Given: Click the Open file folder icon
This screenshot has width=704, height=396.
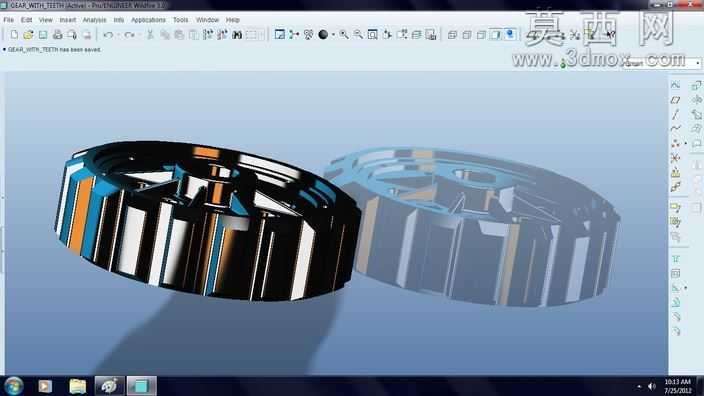Looking at the screenshot, I should (28, 35).
